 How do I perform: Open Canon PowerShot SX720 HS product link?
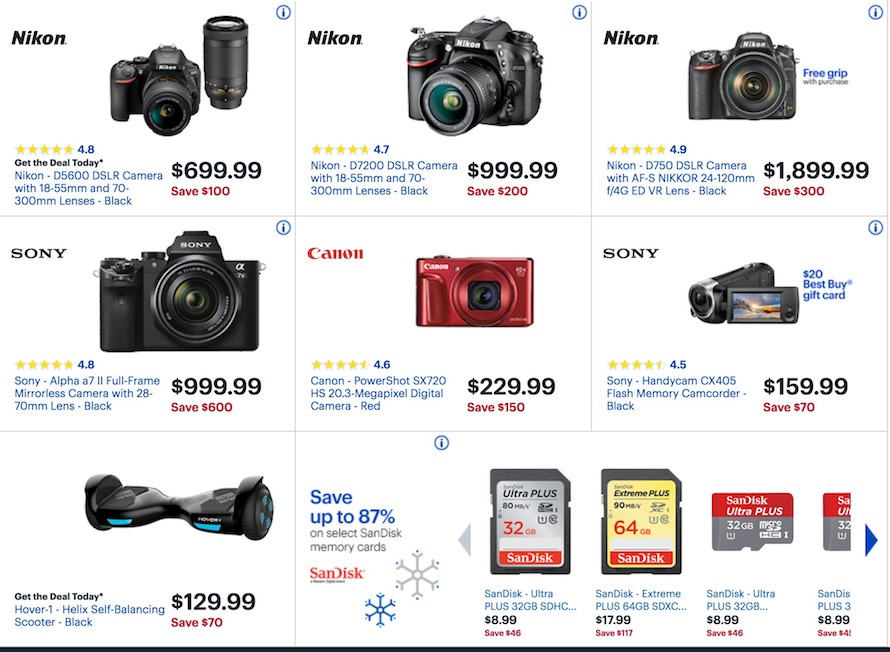[378, 393]
